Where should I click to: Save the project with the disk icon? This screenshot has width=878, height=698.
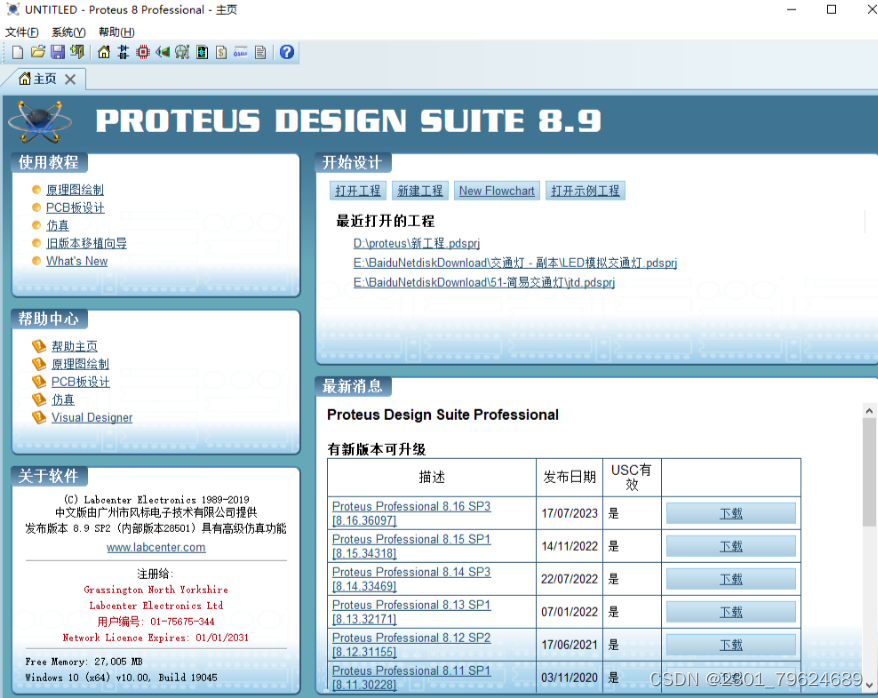pos(58,52)
